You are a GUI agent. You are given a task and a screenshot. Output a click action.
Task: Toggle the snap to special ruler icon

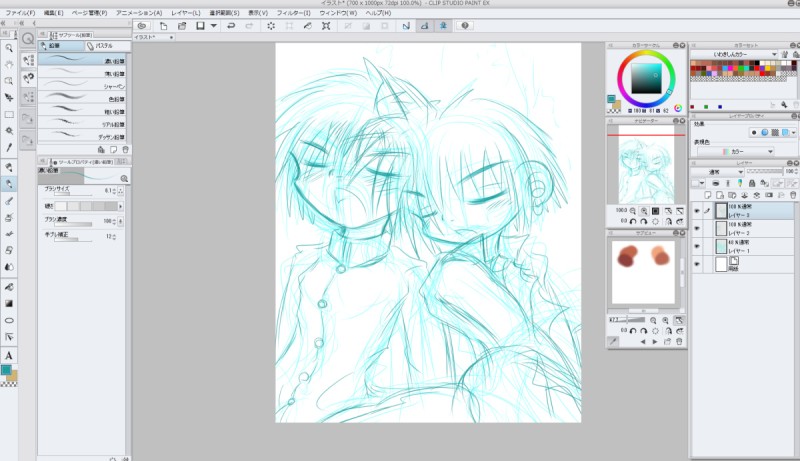[424, 25]
